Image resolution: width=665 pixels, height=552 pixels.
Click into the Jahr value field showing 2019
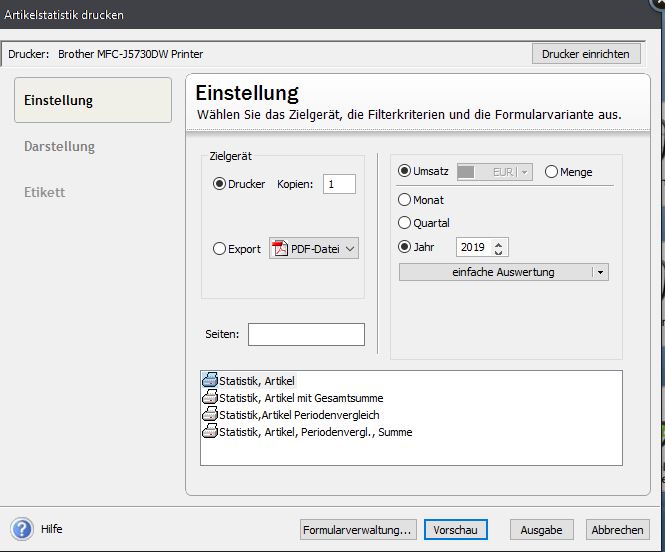pyautogui.click(x=474, y=247)
